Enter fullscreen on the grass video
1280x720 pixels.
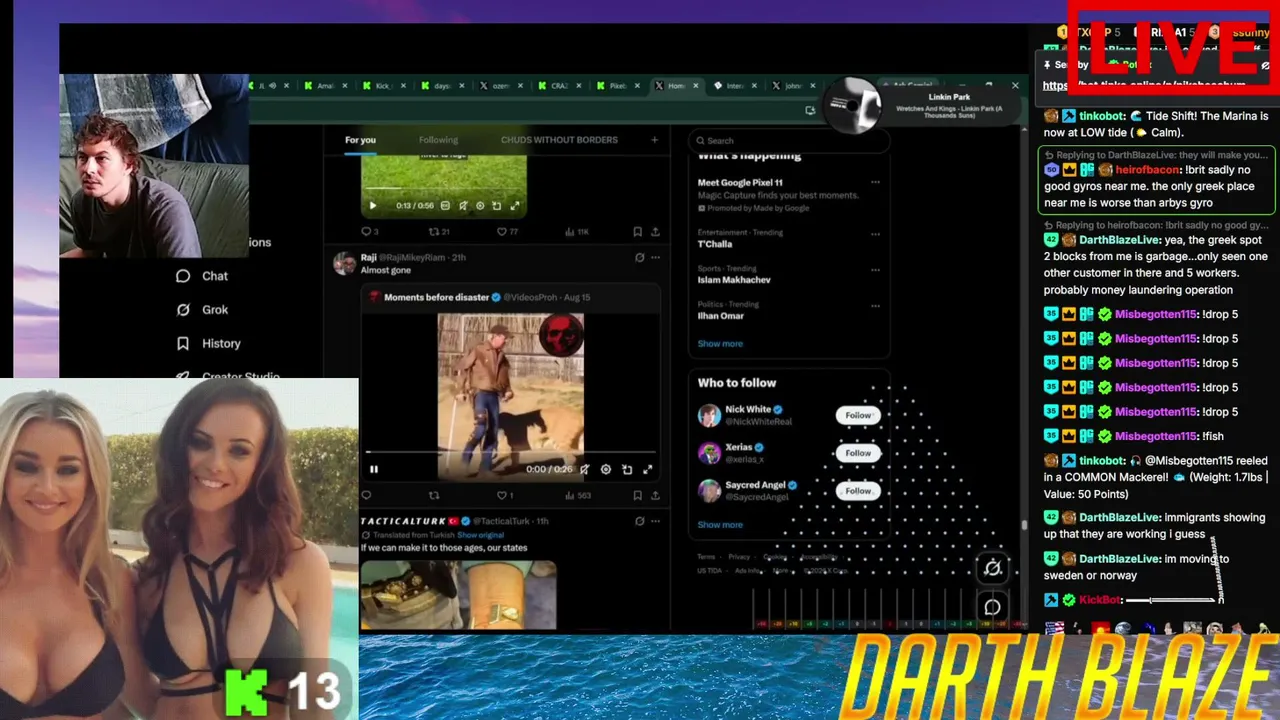515,206
